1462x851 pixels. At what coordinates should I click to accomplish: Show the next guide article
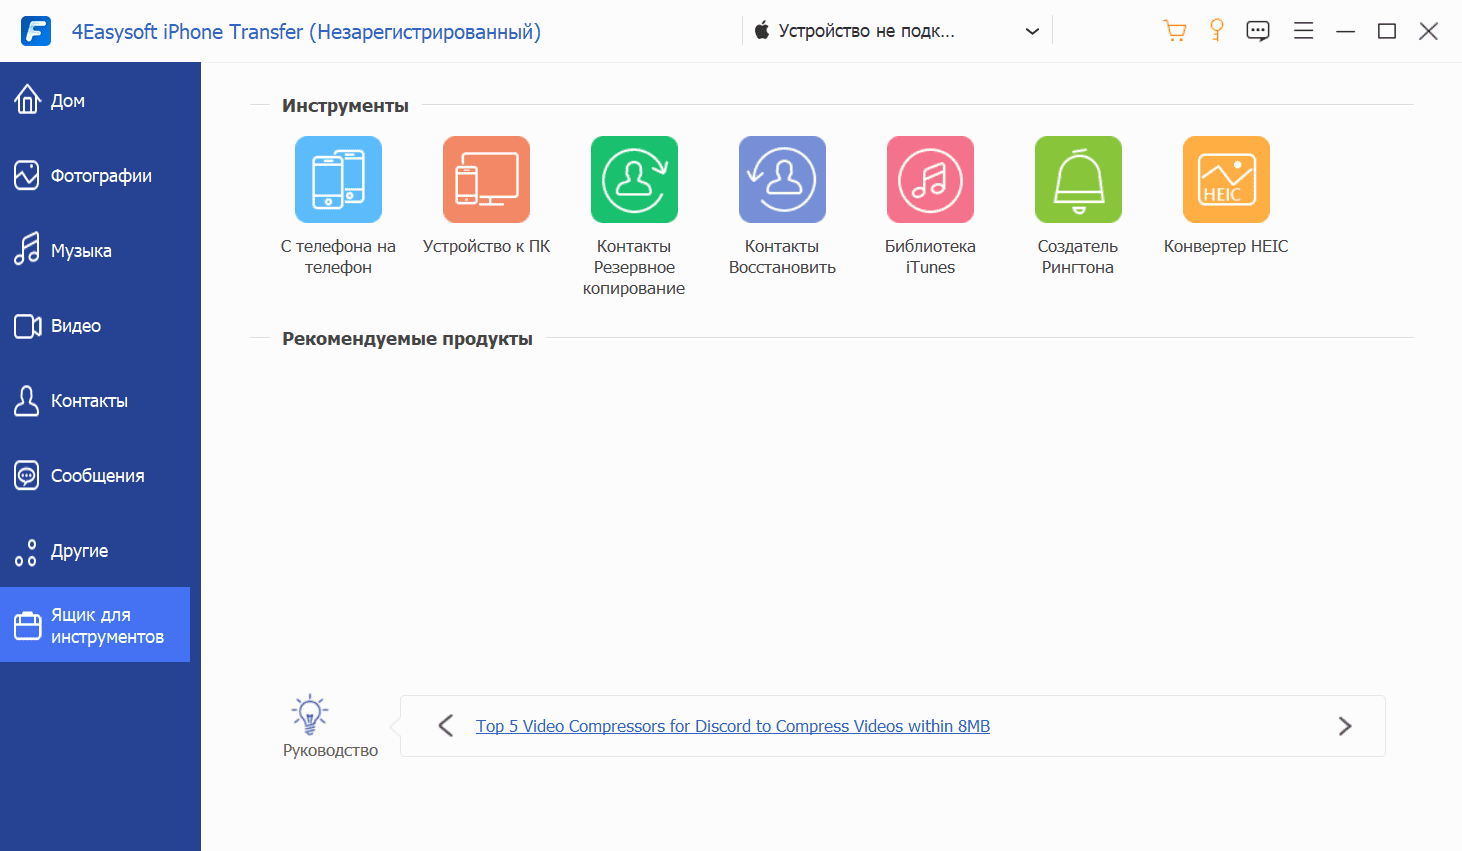1345,726
